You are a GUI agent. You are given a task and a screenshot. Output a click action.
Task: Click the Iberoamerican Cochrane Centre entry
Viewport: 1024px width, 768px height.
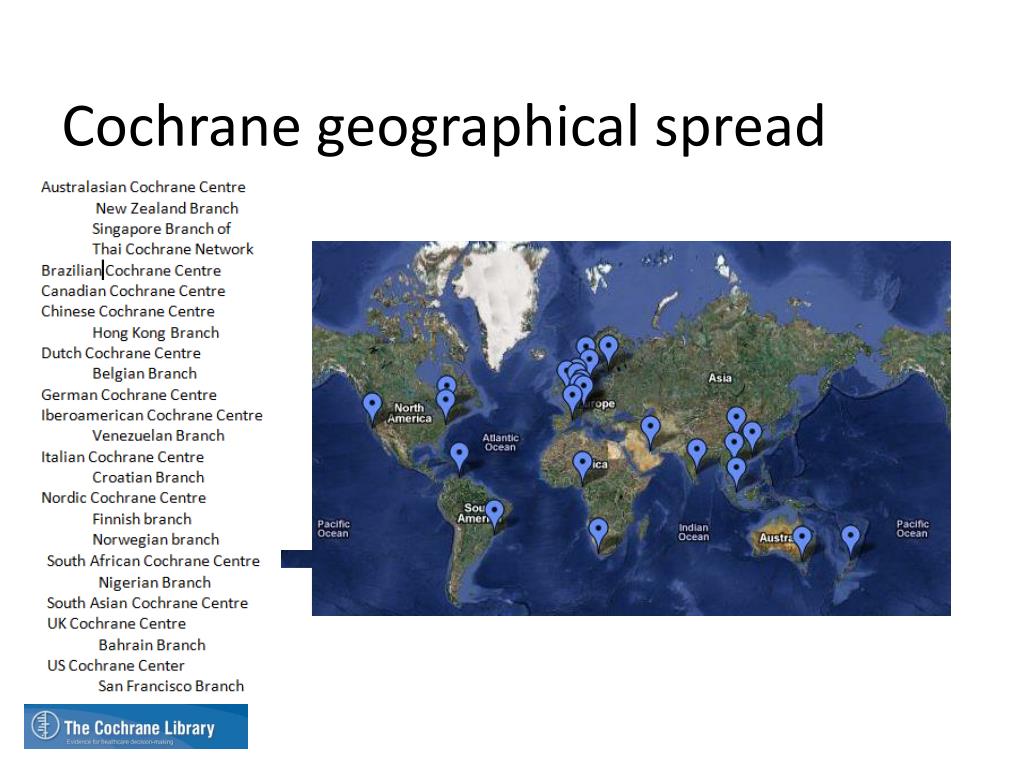[152, 415]
